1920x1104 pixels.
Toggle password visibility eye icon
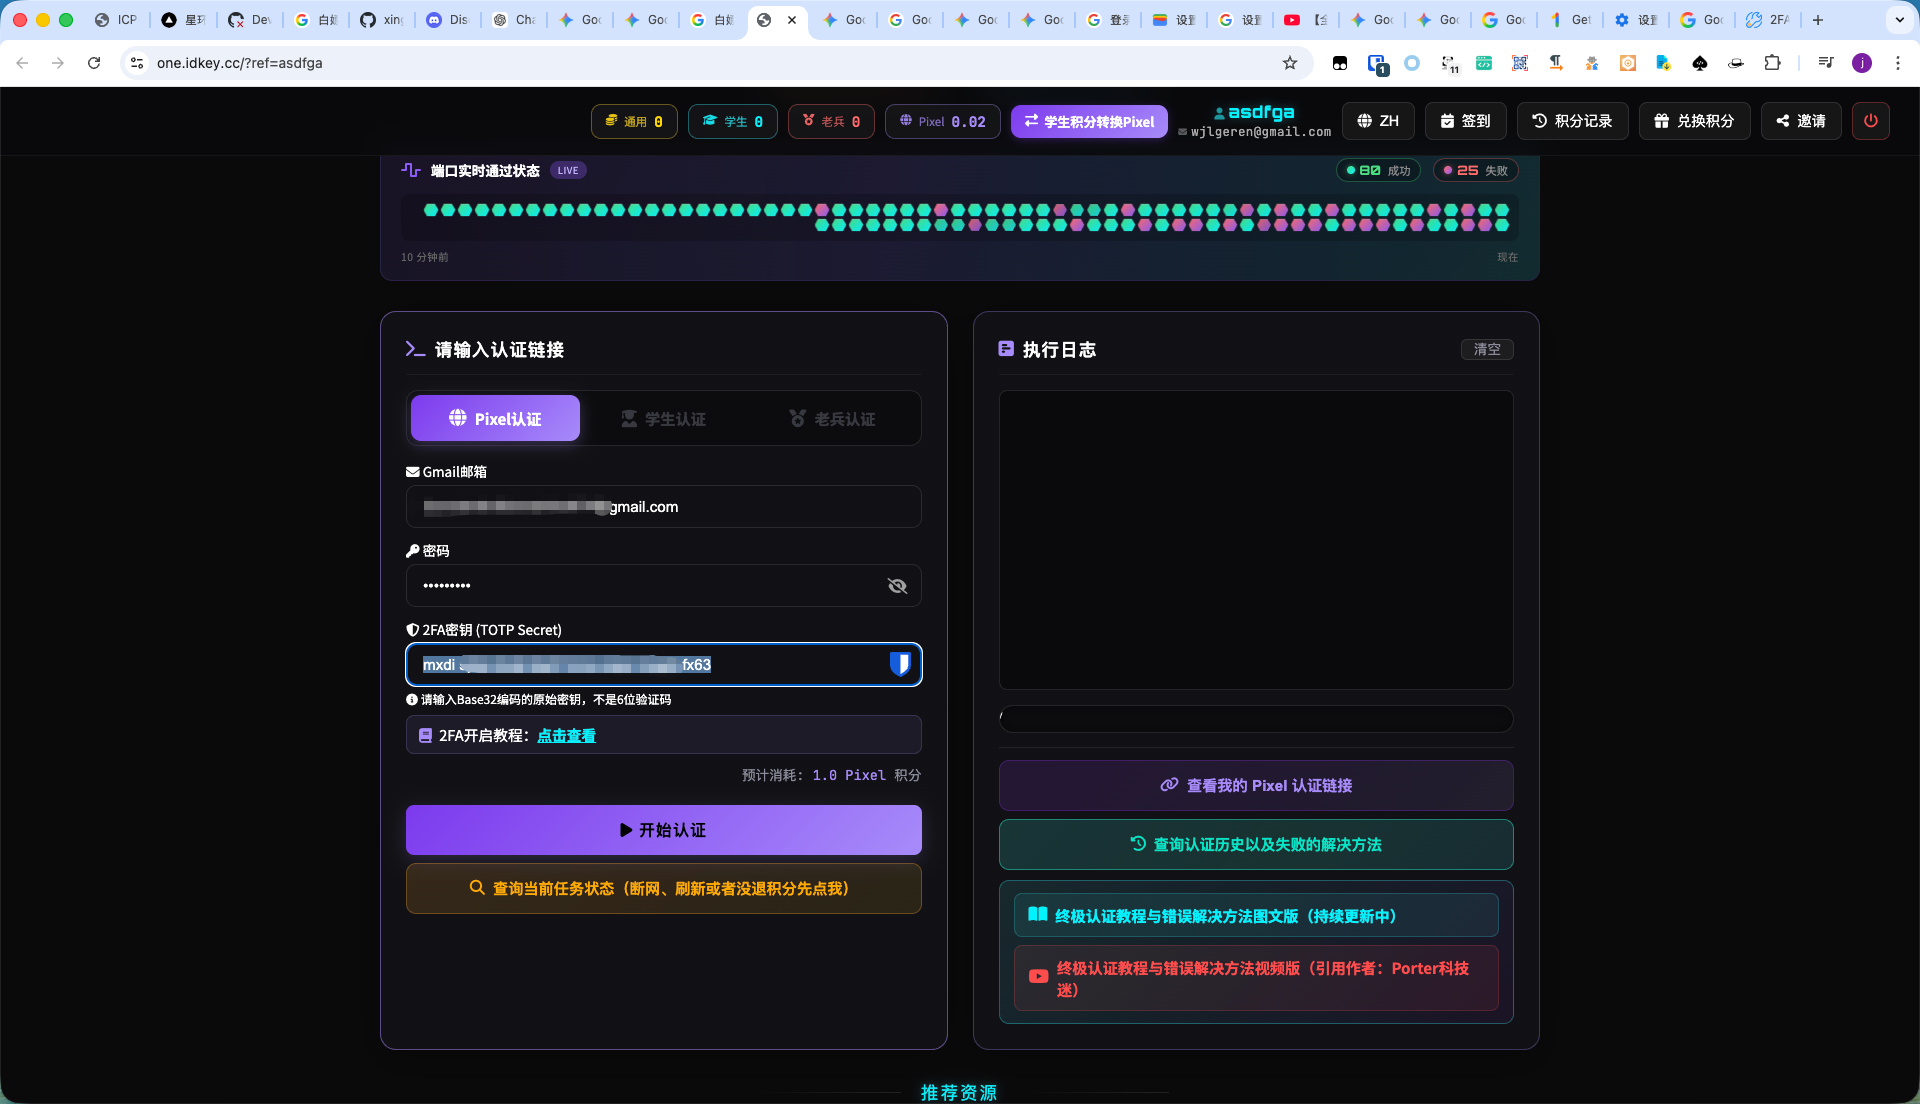[897, 586]
